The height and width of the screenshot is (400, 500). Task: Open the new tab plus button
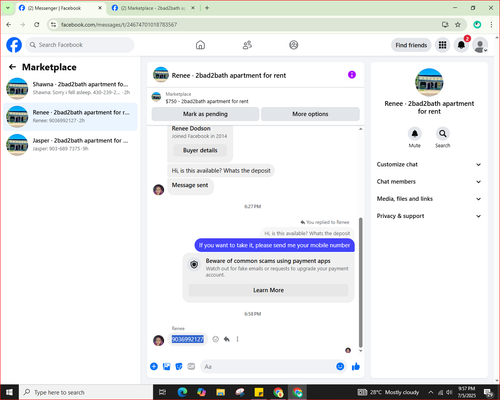(x=207, y=8)
